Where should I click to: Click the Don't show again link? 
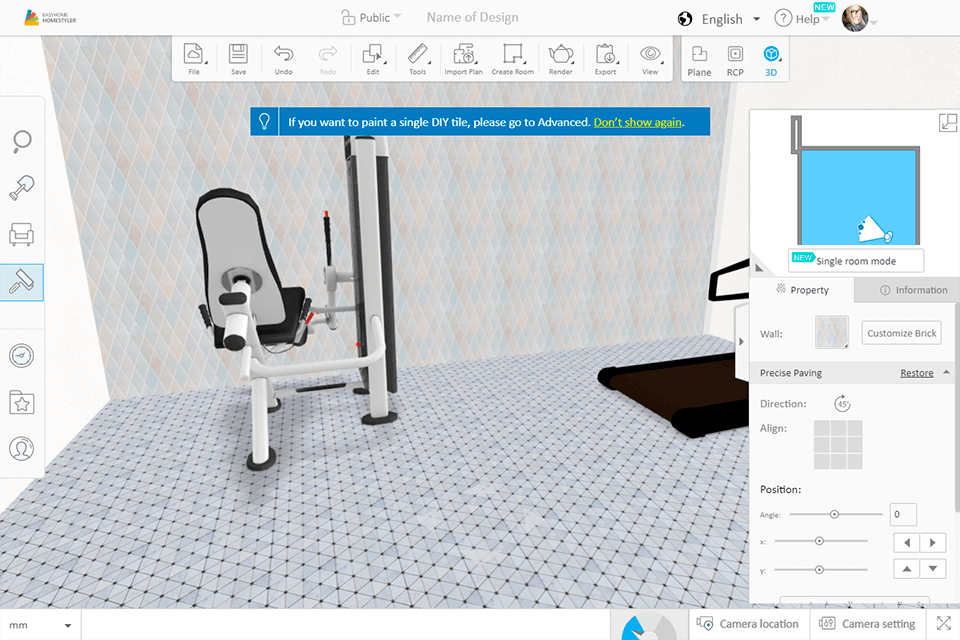pos(638,121)
